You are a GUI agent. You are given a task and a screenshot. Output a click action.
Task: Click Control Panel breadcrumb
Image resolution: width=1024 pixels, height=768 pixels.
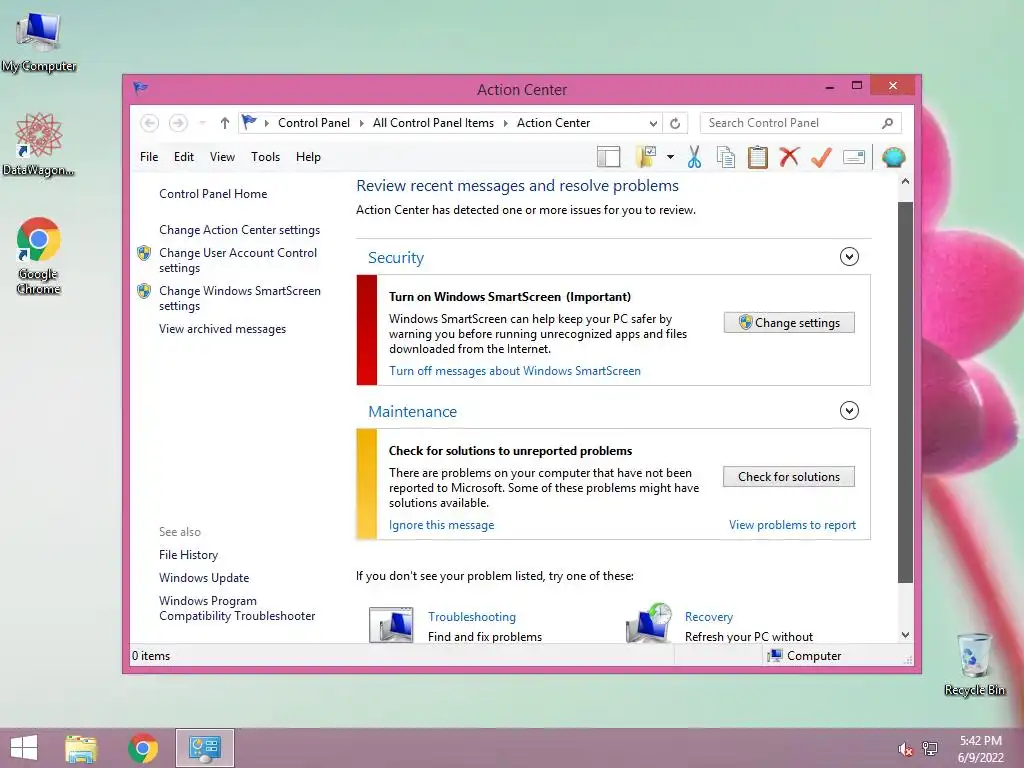coord(314,123)
